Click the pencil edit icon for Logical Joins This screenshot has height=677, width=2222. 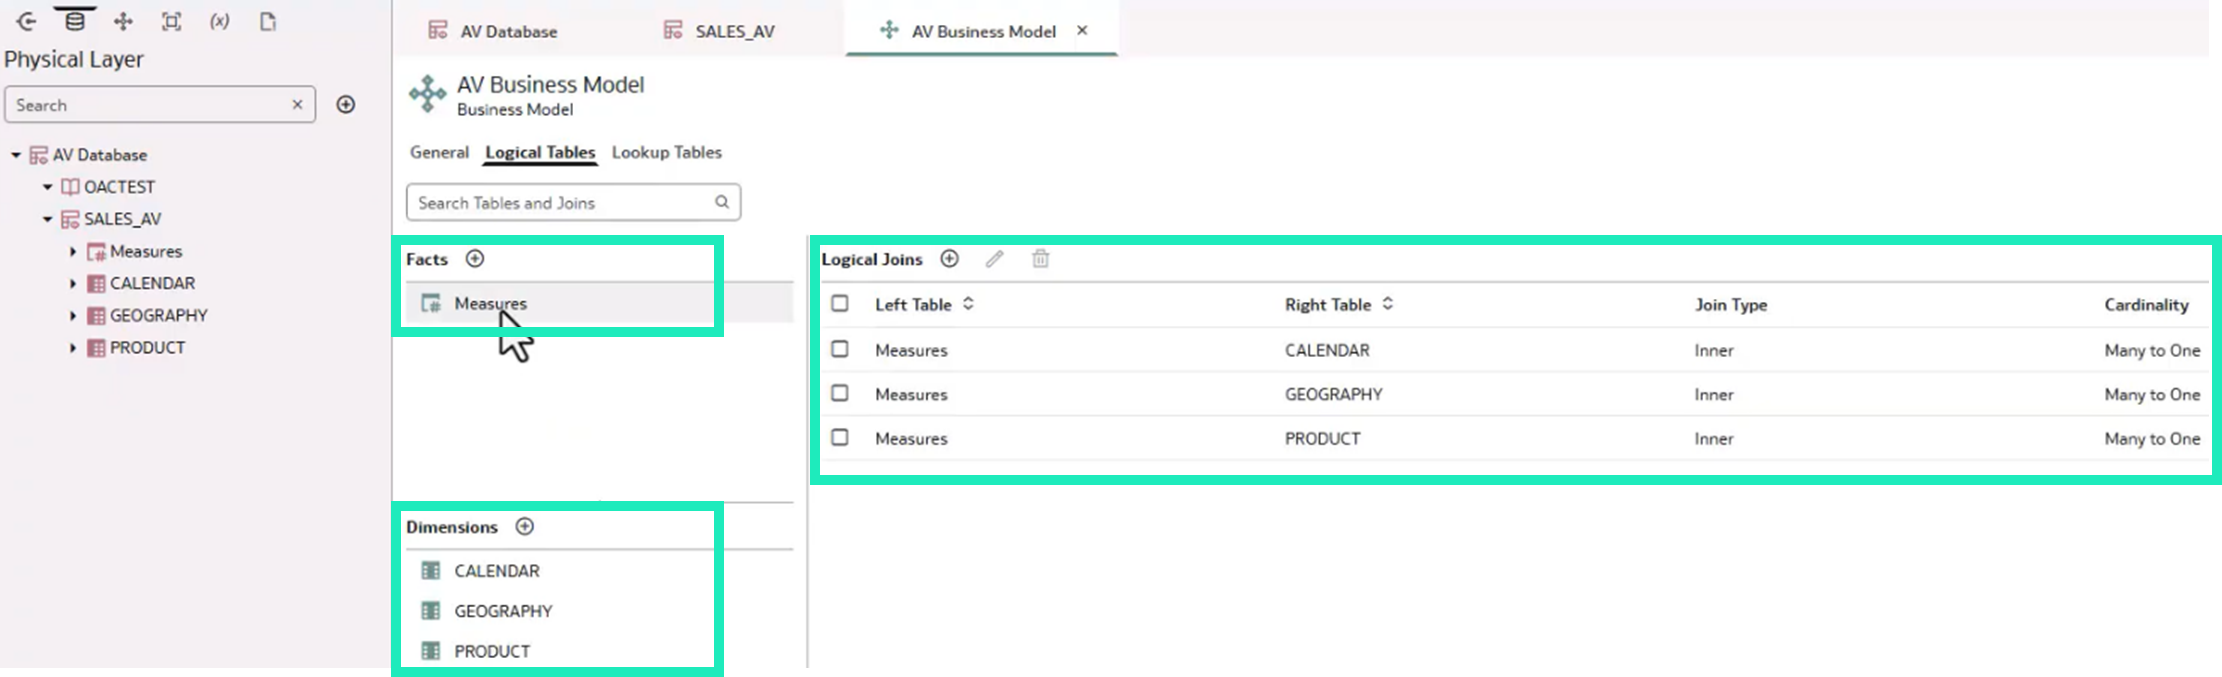coord(994,259)
